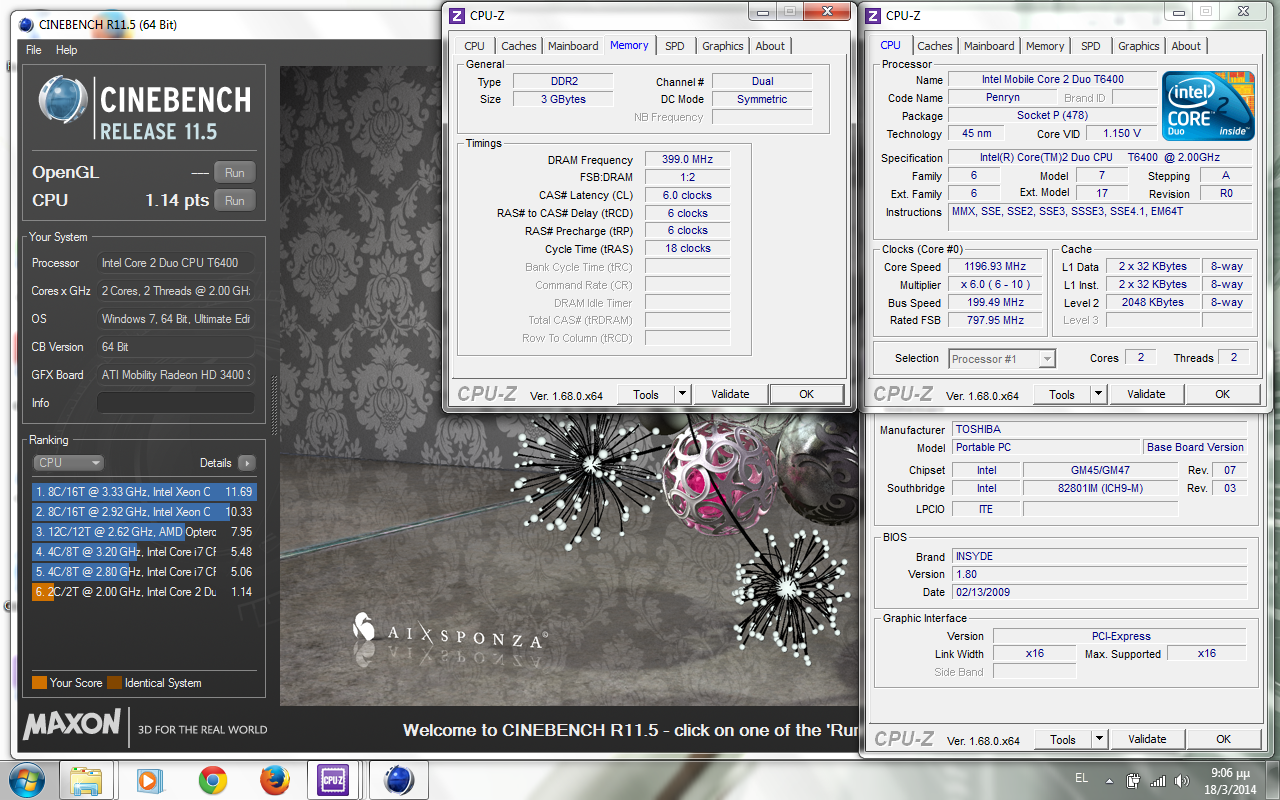
Task: Click the Core Speed 1196.93 MHz value
Action: click(996, 267)
